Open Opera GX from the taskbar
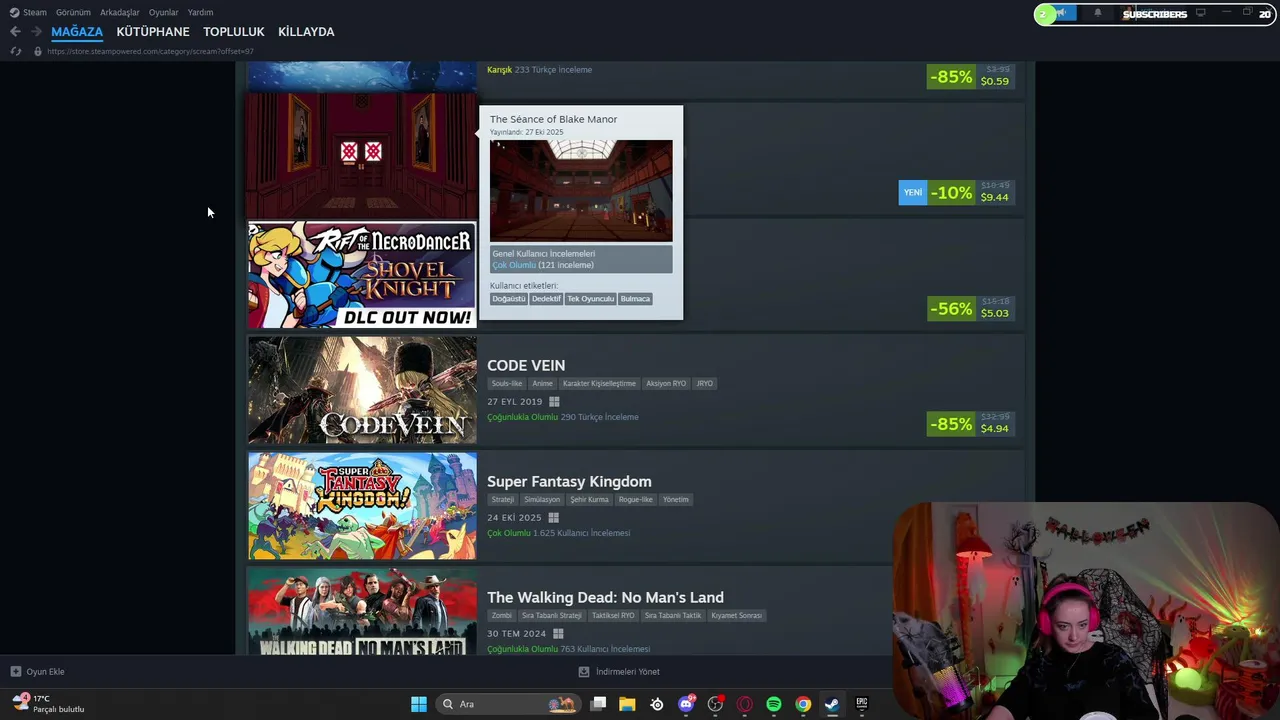This screenshot has width=1280, height=720. 744,704
